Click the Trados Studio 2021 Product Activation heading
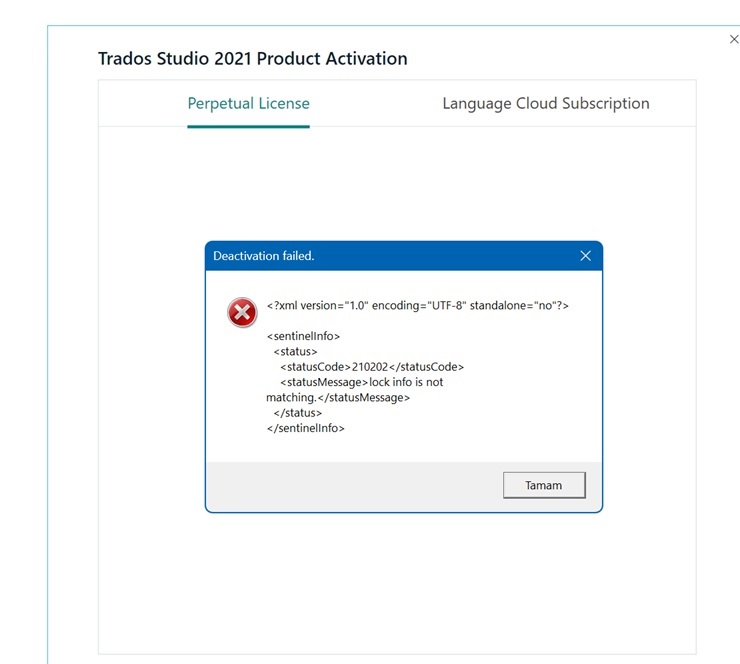This screenshot has width=740, height=664. pos(252,59)
